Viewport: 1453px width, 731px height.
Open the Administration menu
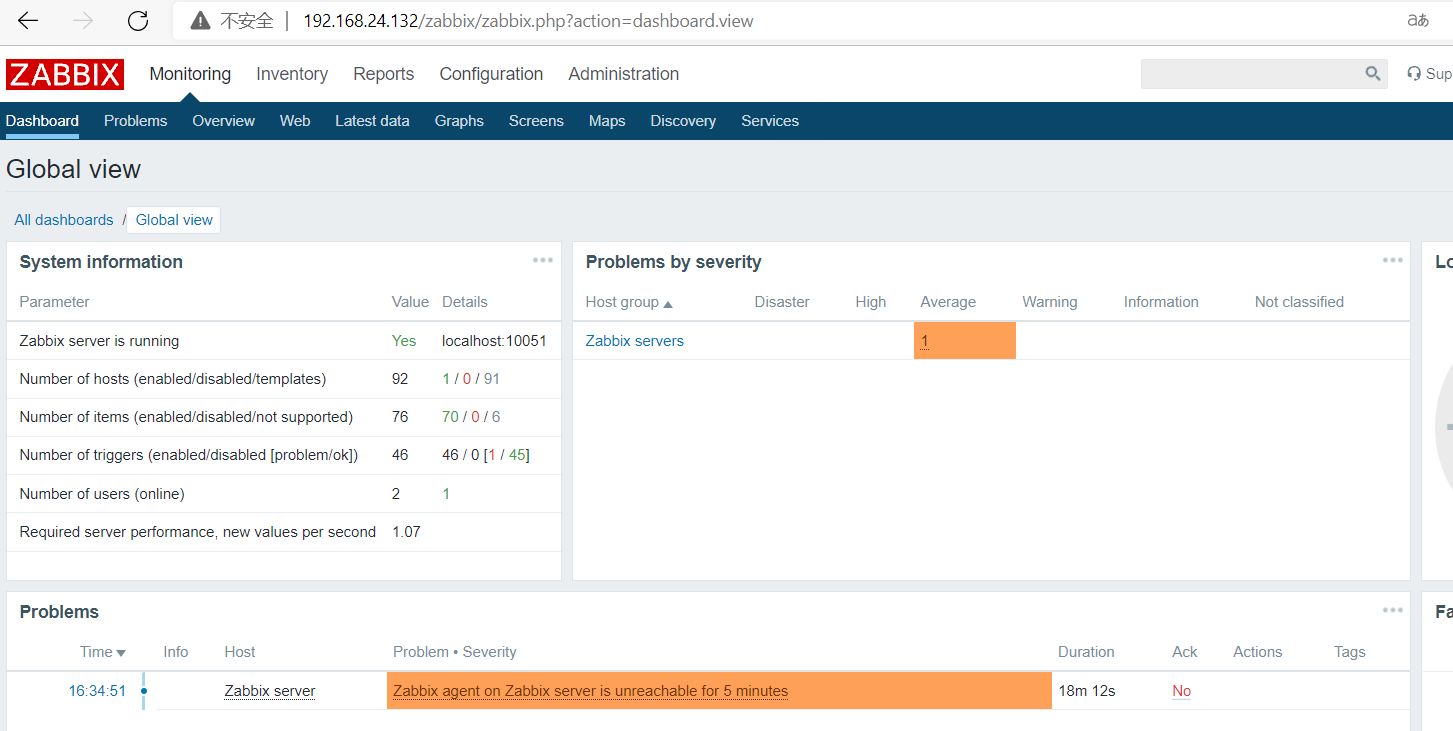(623, 74)
